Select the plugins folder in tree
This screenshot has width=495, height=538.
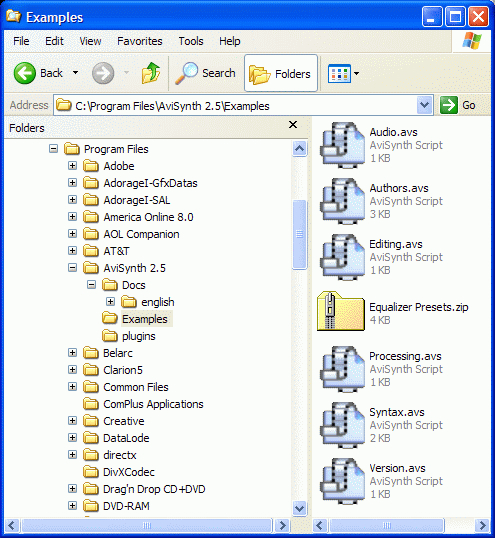click(139, 336)
